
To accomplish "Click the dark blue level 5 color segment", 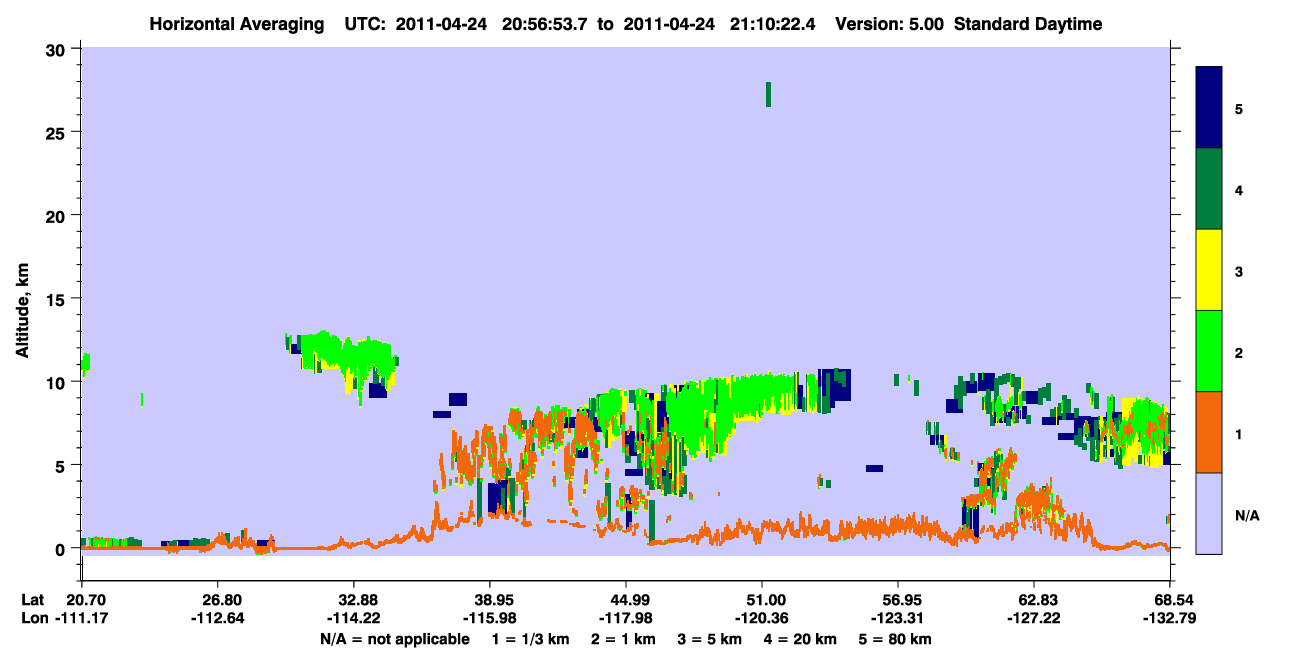I will [x=1209, y=107].
